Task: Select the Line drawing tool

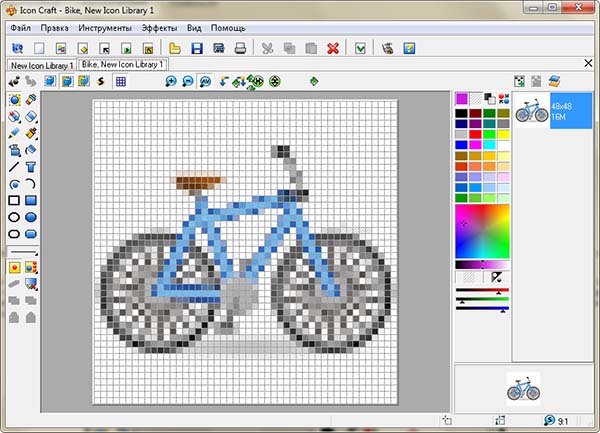Action: pos(14,166)
